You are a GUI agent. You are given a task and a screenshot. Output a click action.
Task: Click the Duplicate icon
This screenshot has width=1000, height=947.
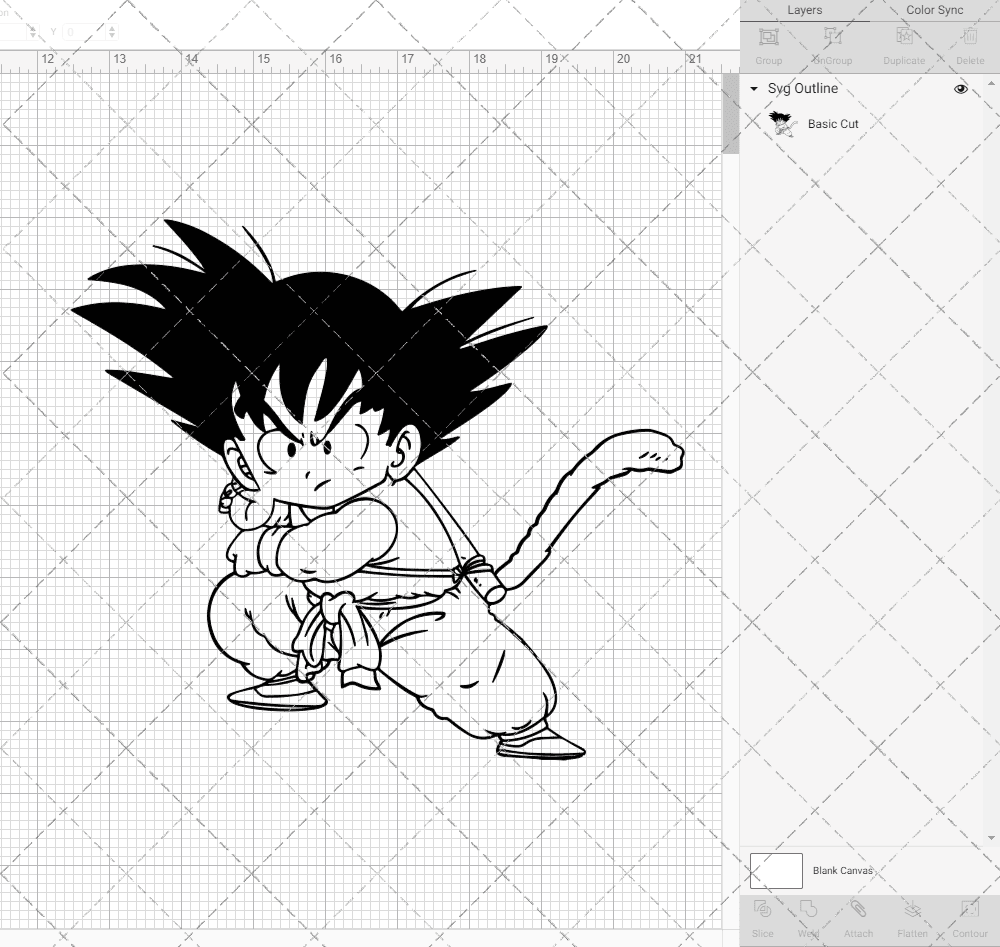904,36
